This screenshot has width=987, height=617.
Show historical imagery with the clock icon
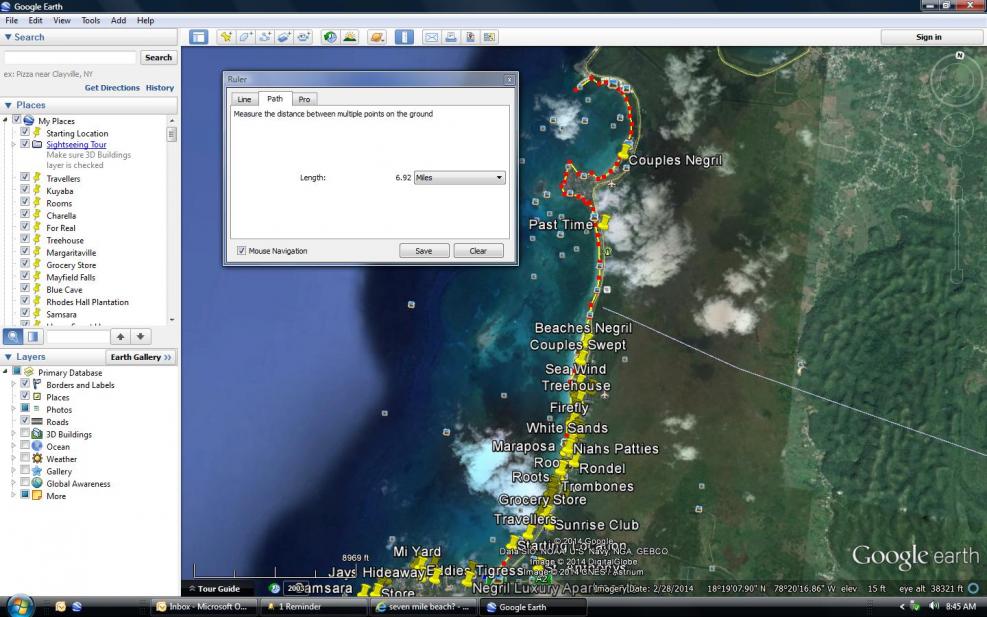click(330, 37)
